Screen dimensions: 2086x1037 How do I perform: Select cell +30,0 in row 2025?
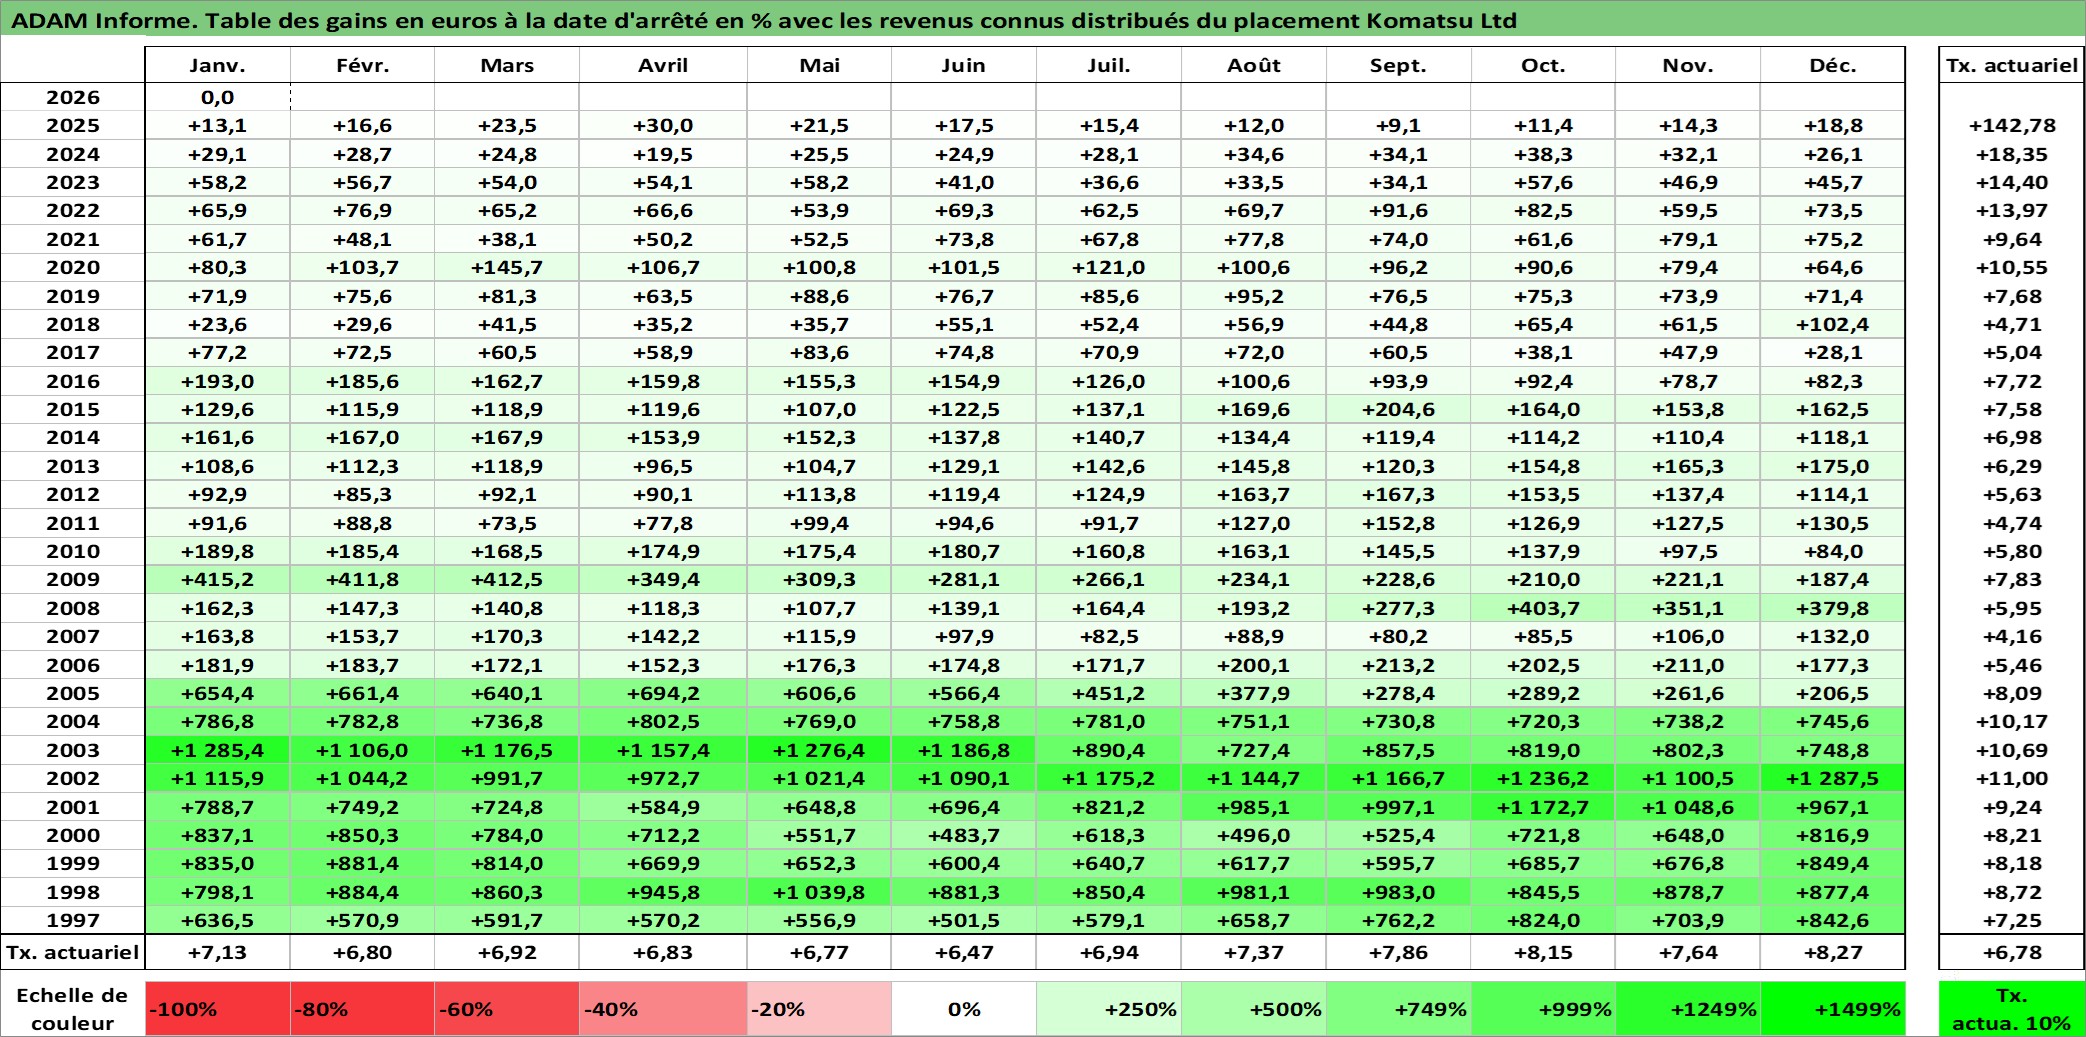pyautogui.click(x=663, y=125)
